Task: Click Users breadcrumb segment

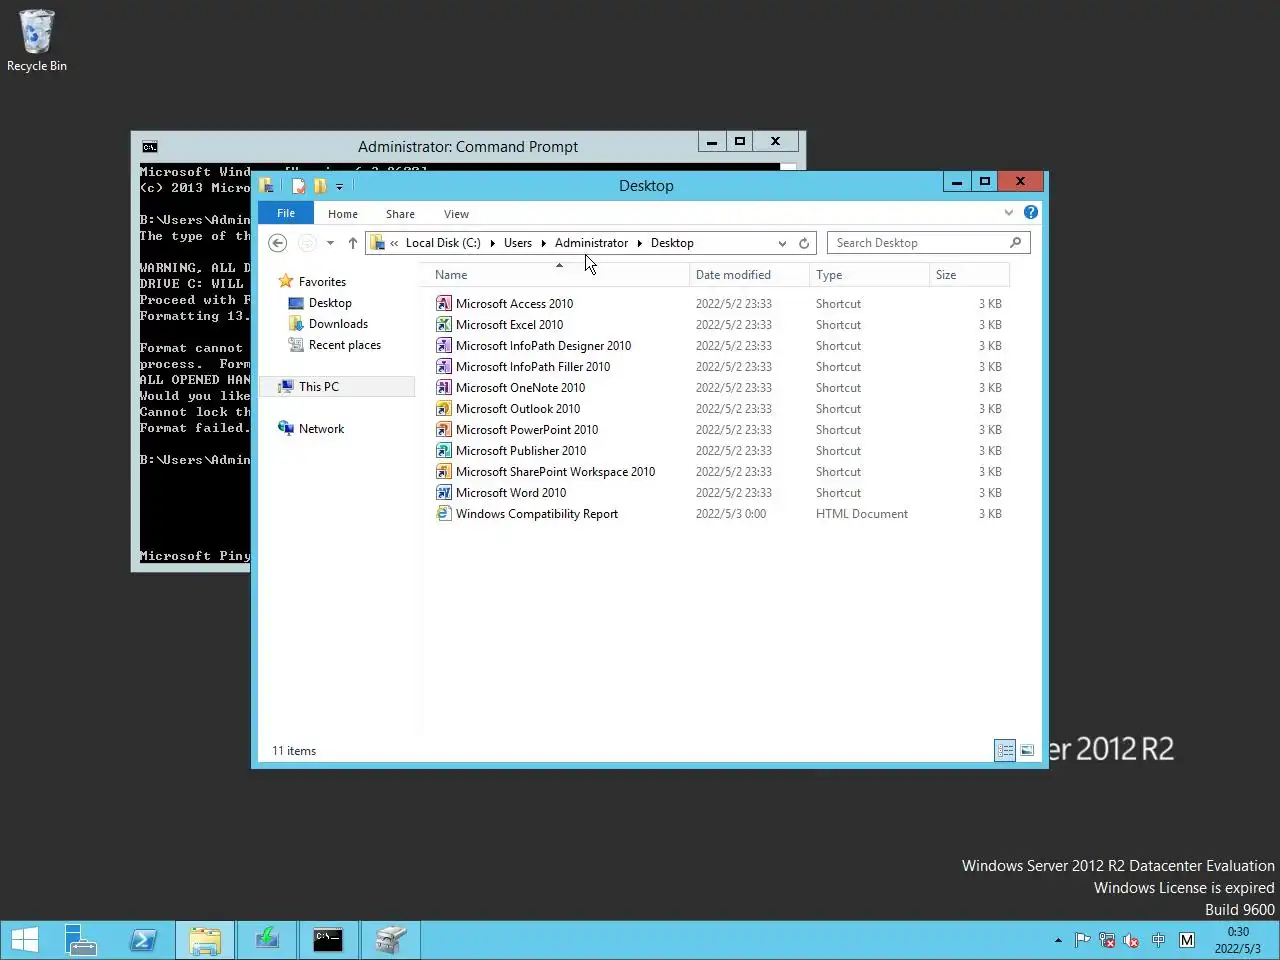Action: 518,243
